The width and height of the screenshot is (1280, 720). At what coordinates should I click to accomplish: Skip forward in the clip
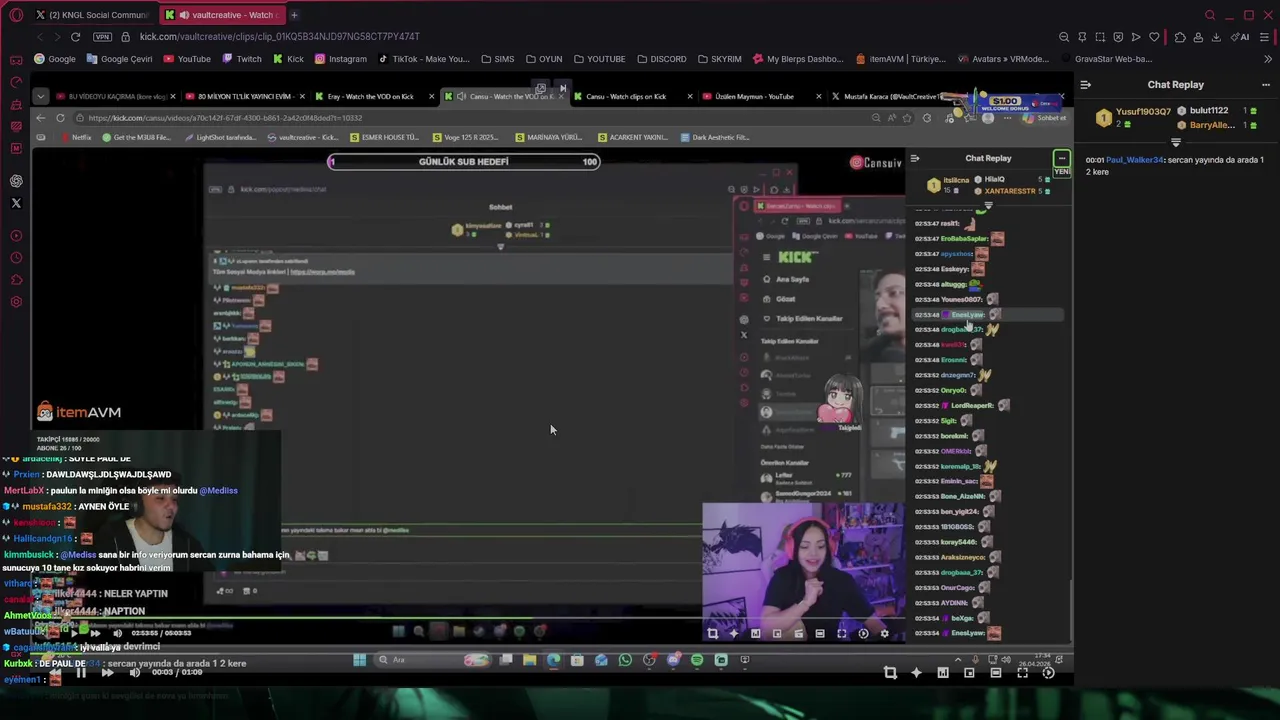tap(107, 673)
